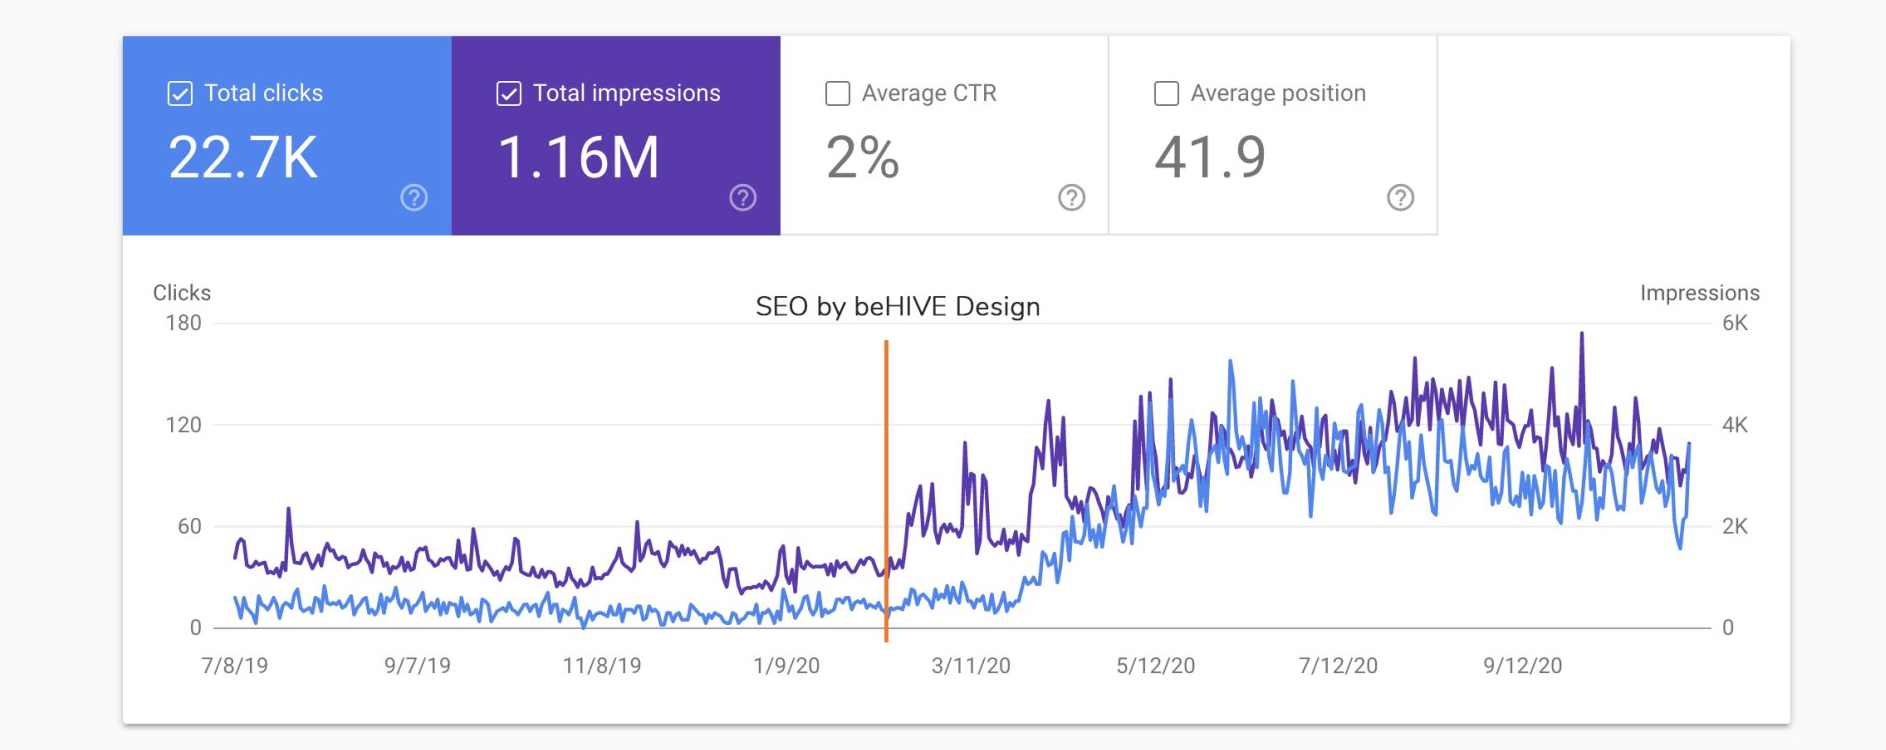Click the Average CTR label
The width and height of the screenshot is (1886, 750).
pos(929,93)
